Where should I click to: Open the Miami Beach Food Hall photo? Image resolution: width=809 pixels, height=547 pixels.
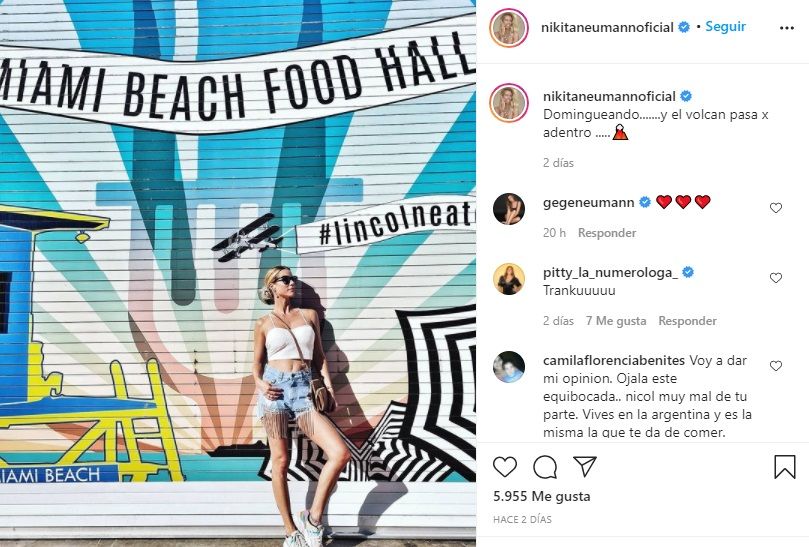(238, 274)
